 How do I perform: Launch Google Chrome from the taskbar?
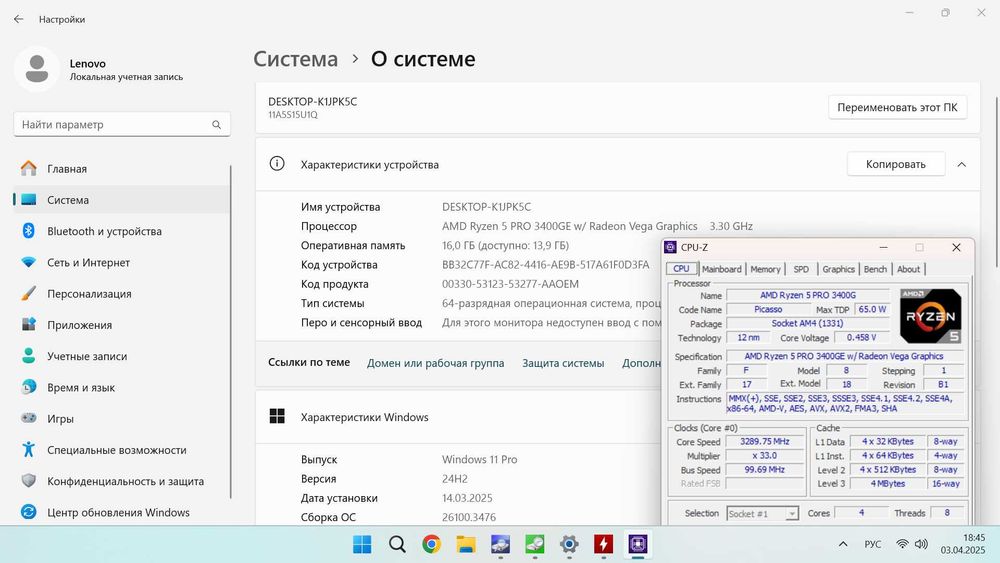pyautogui.click(x=431, y=545)
